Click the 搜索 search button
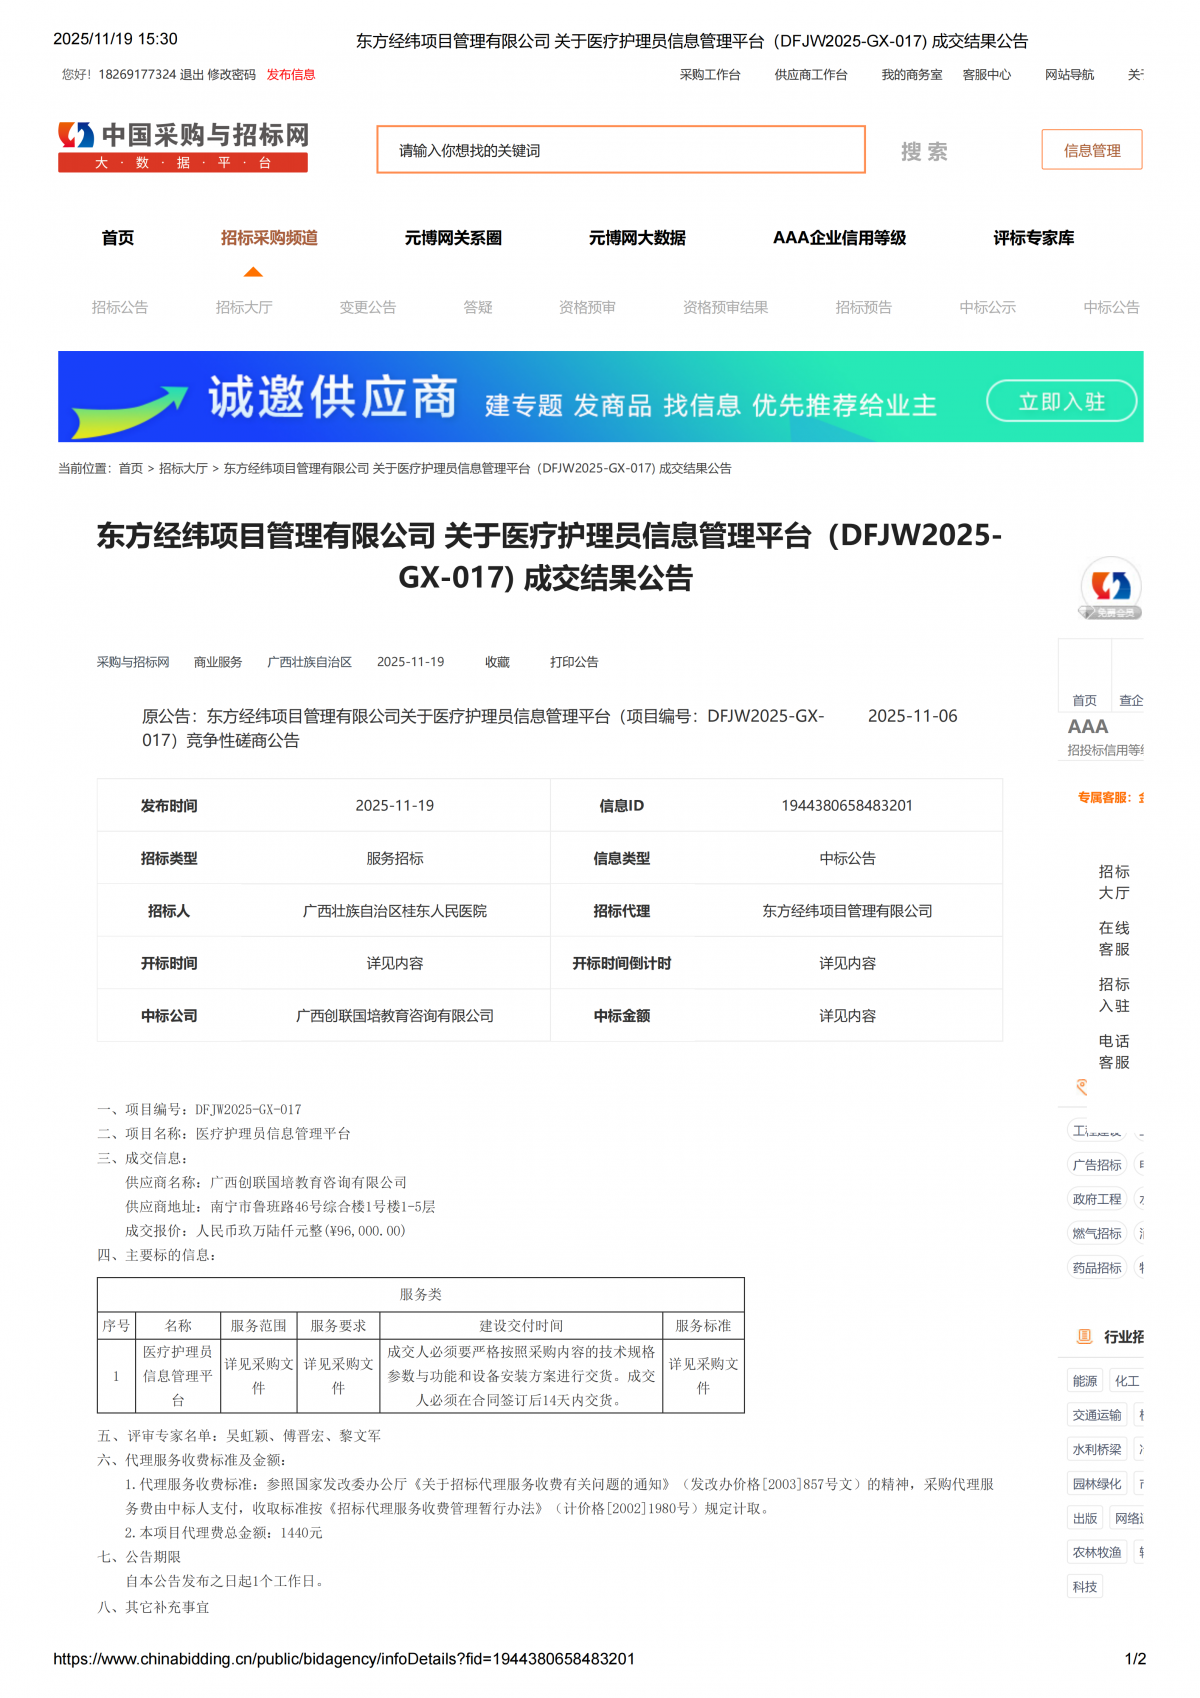 click(x=924, y=151)
